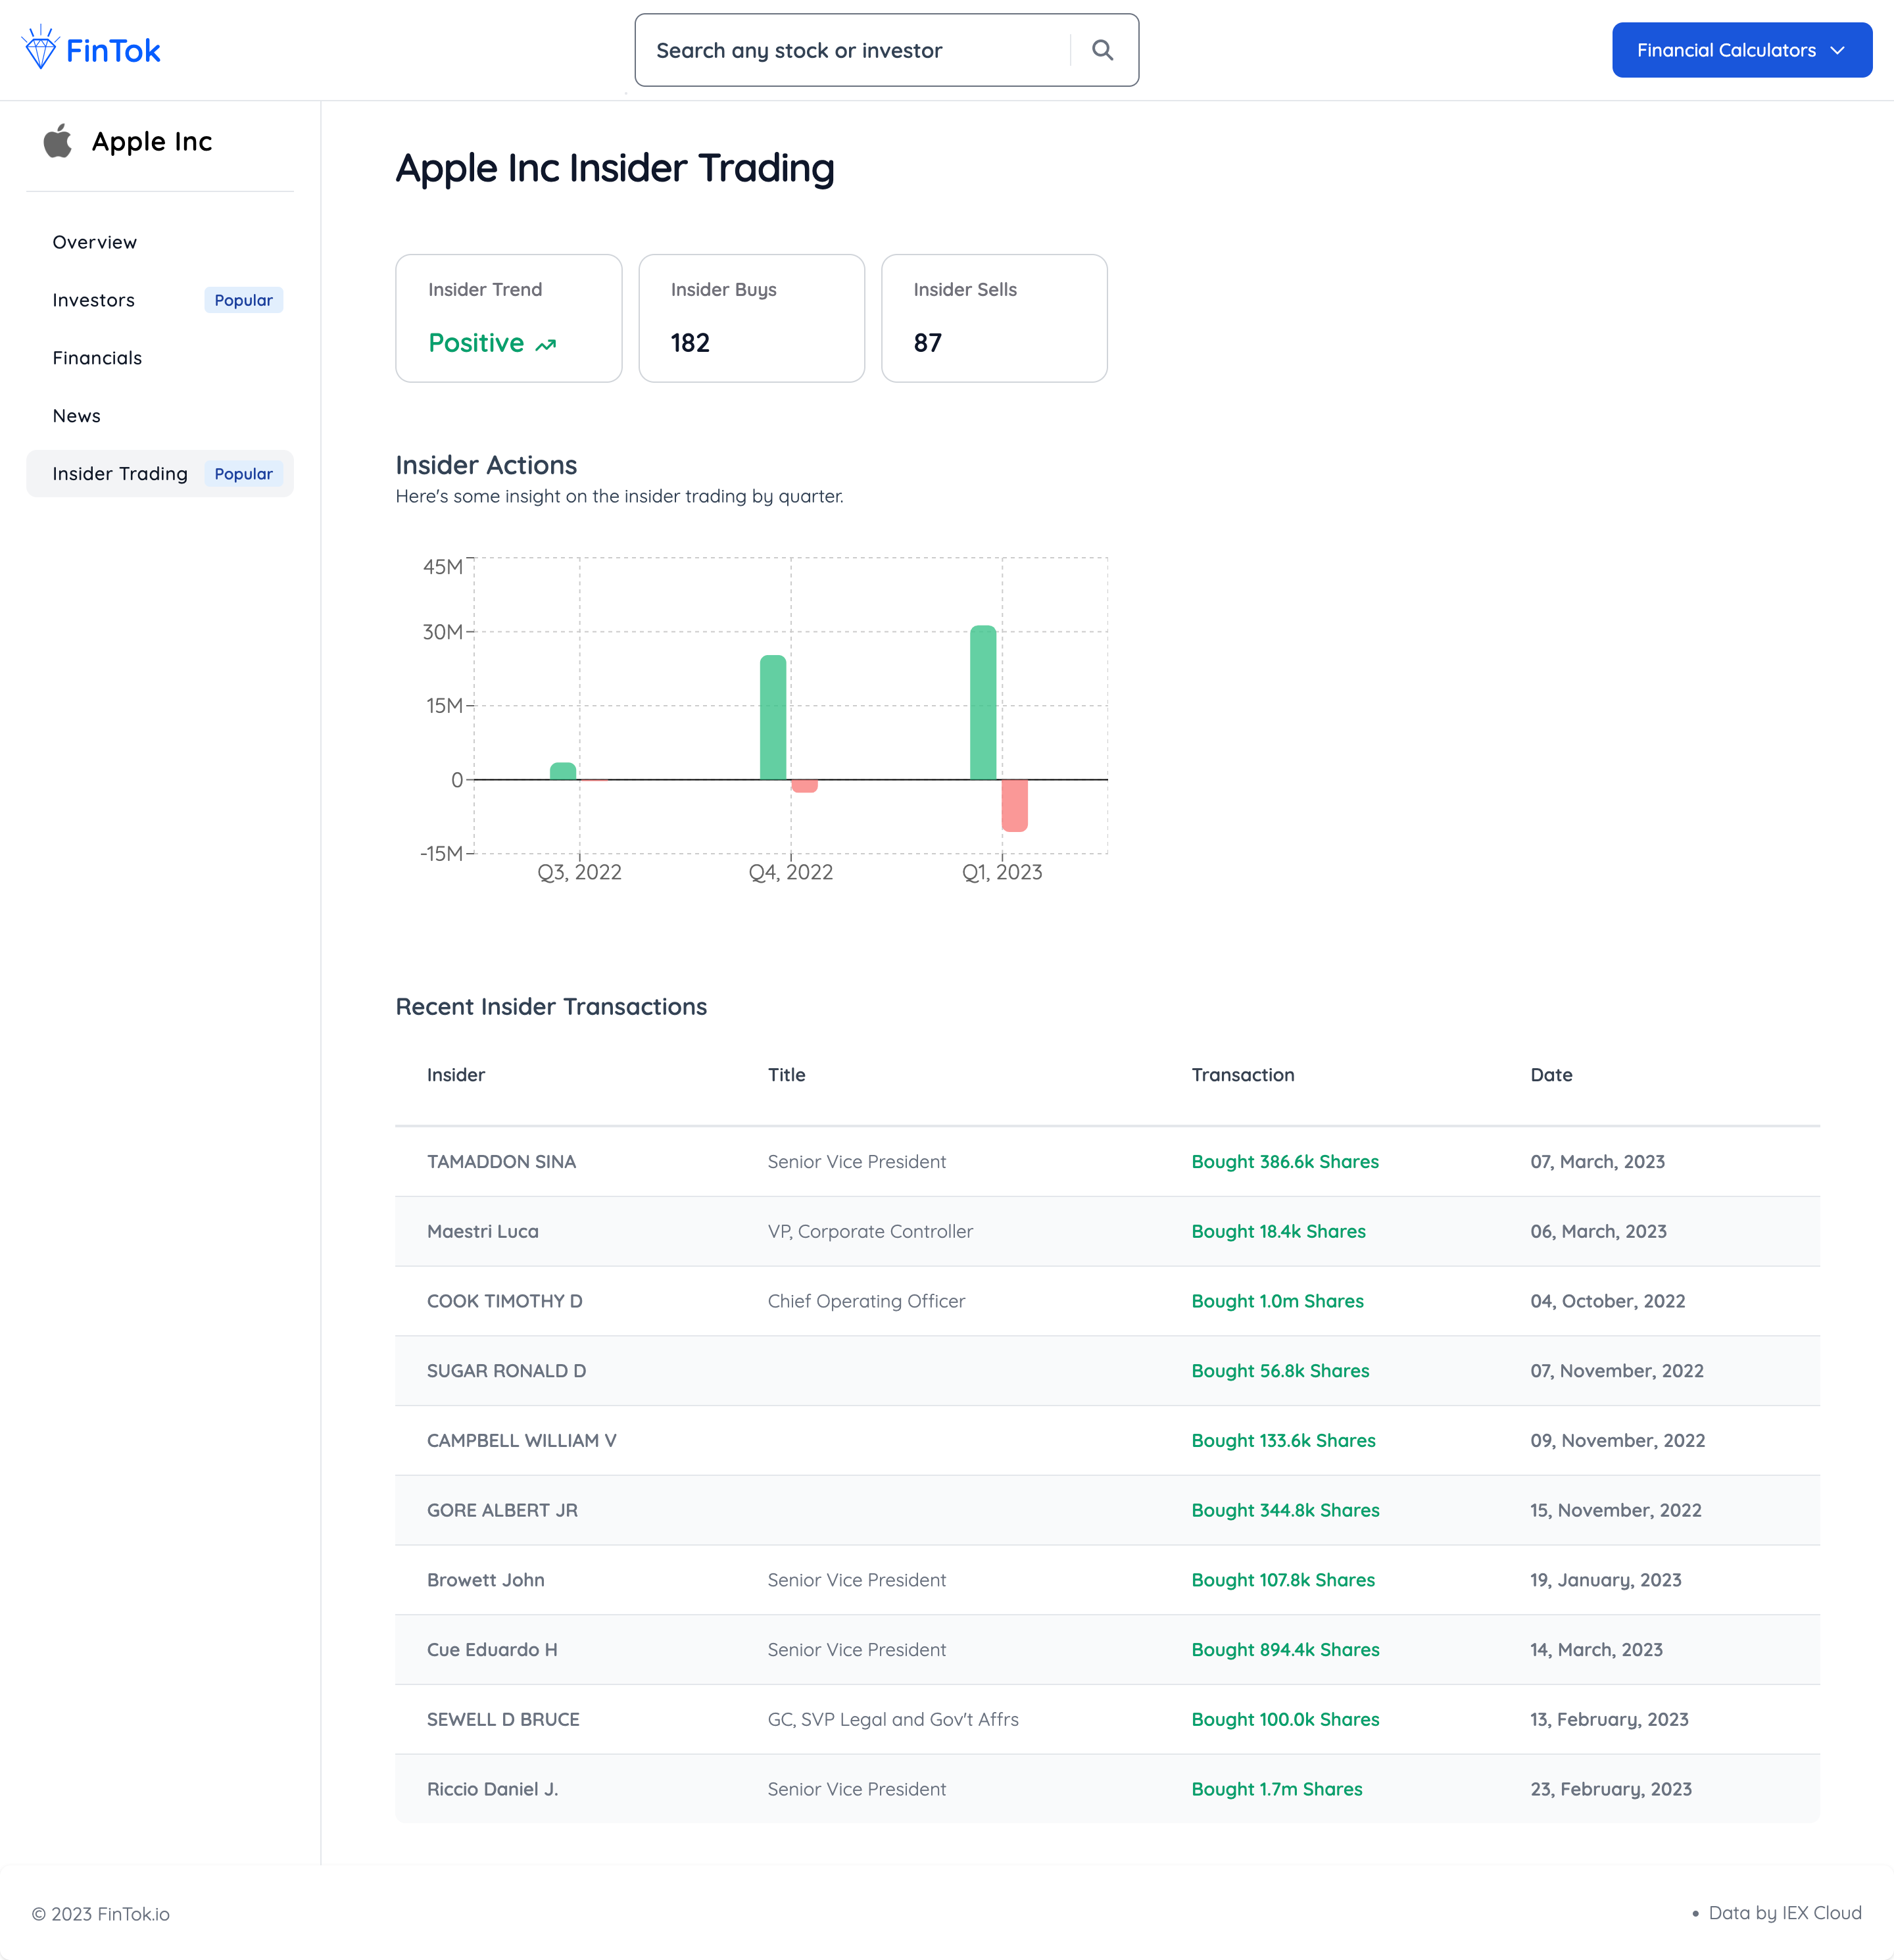This screenshot has height=1960, width=1894.
Task: Select SUGAR RONALD D insider name
Action: click(x=506, y=1371)
